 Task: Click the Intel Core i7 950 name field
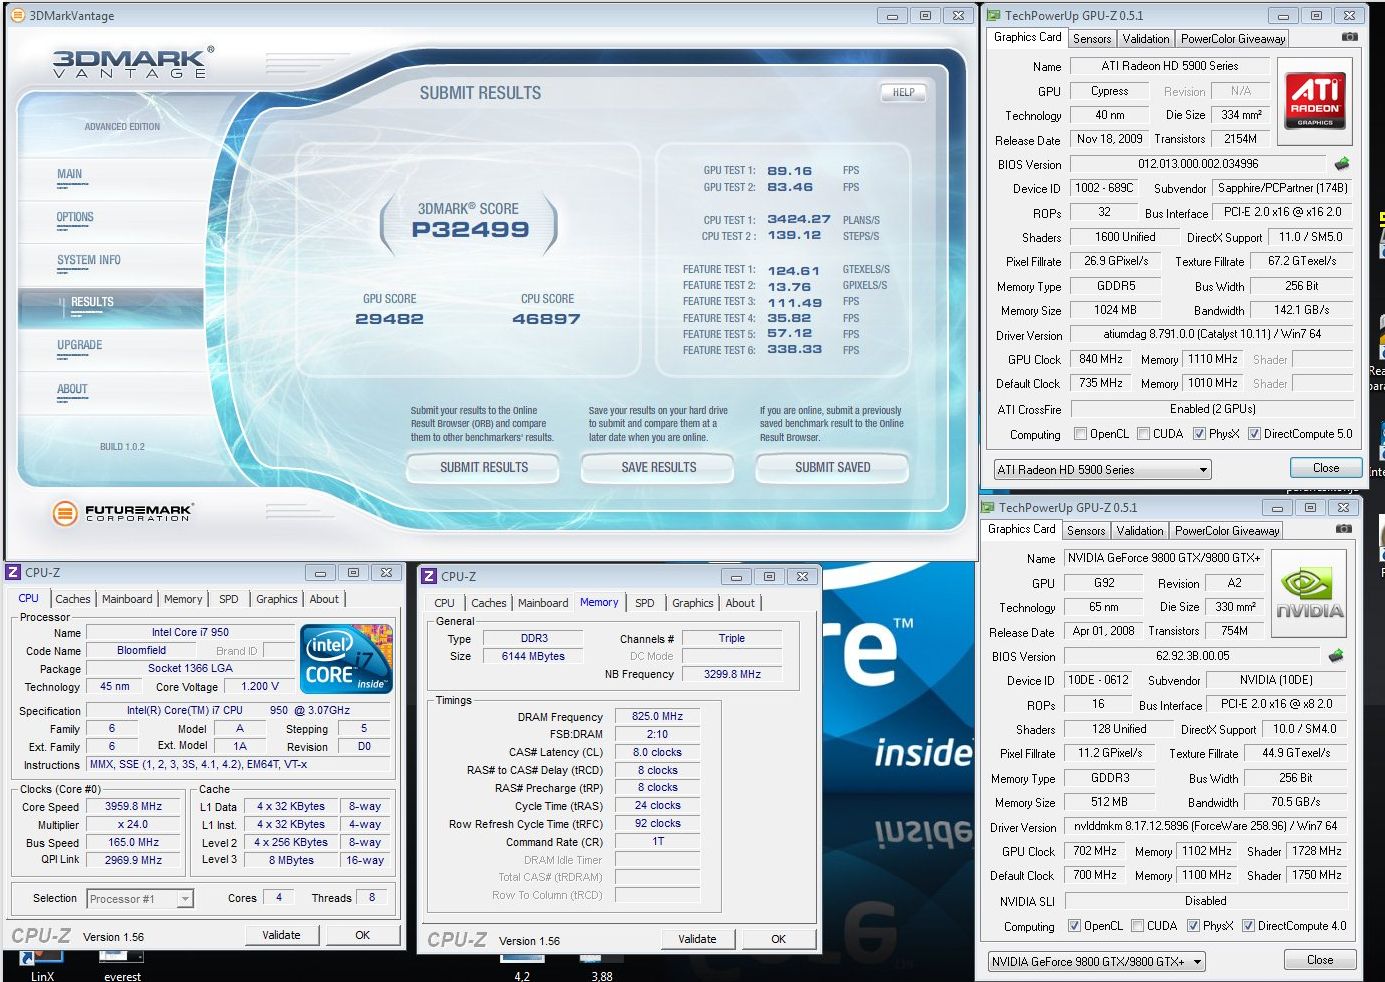coord(190,632)
